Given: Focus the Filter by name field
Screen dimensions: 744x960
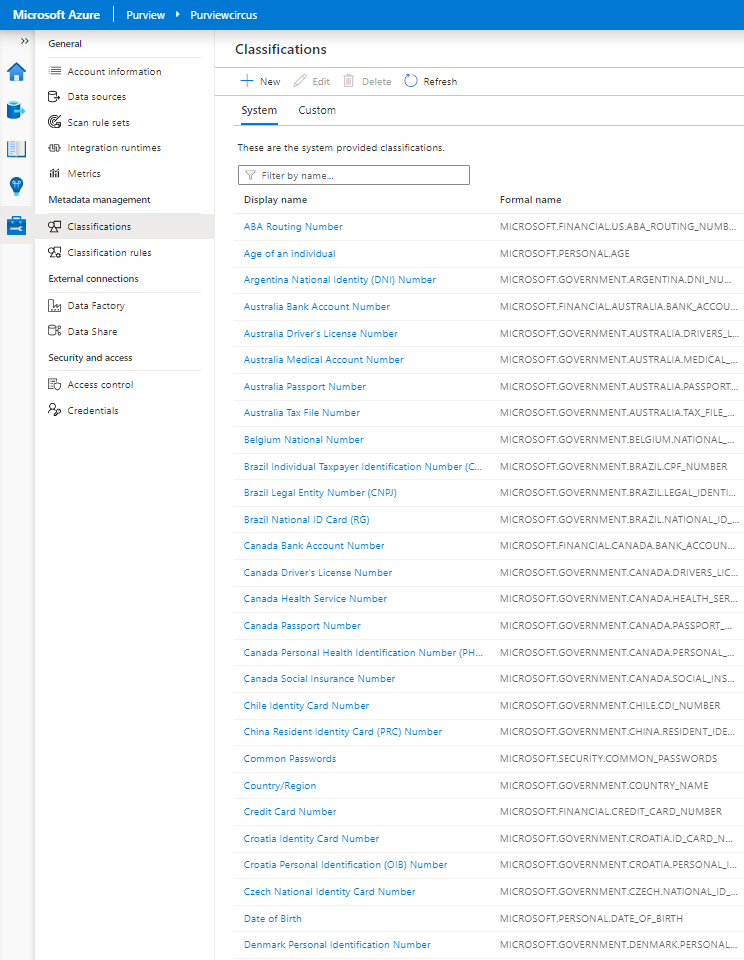Looking at the screenshot, I should tap(353, 175).
